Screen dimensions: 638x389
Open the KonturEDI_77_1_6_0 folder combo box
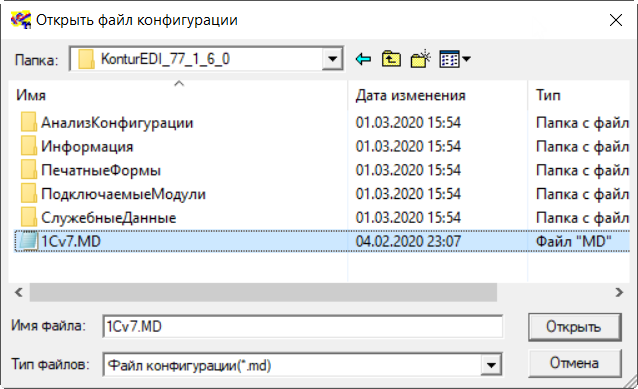tap(206, 59)
